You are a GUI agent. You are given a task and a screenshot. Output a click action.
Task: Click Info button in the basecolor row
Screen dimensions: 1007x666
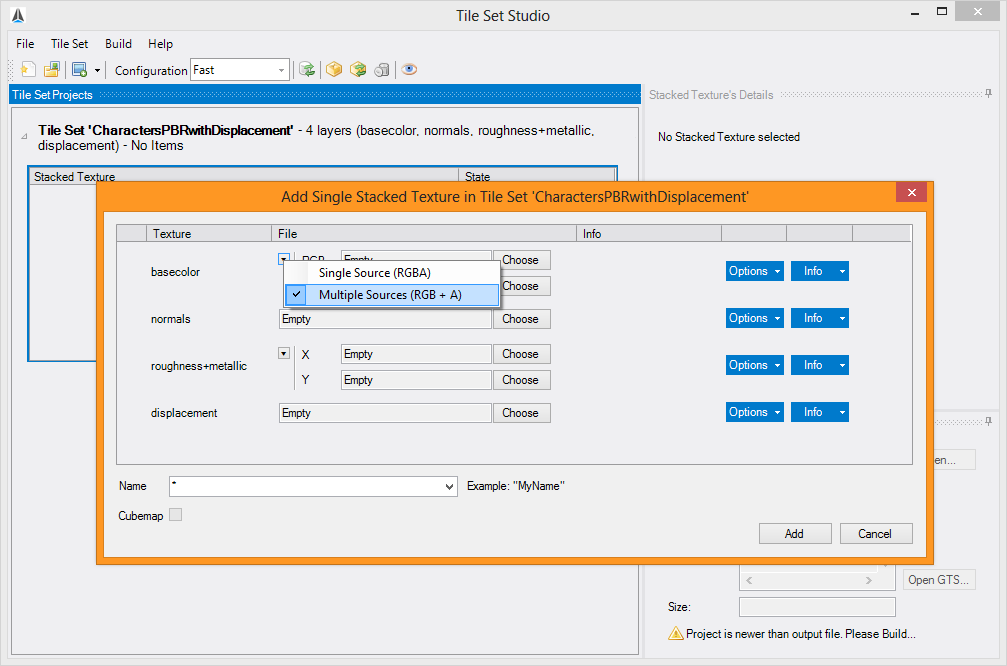819,271
